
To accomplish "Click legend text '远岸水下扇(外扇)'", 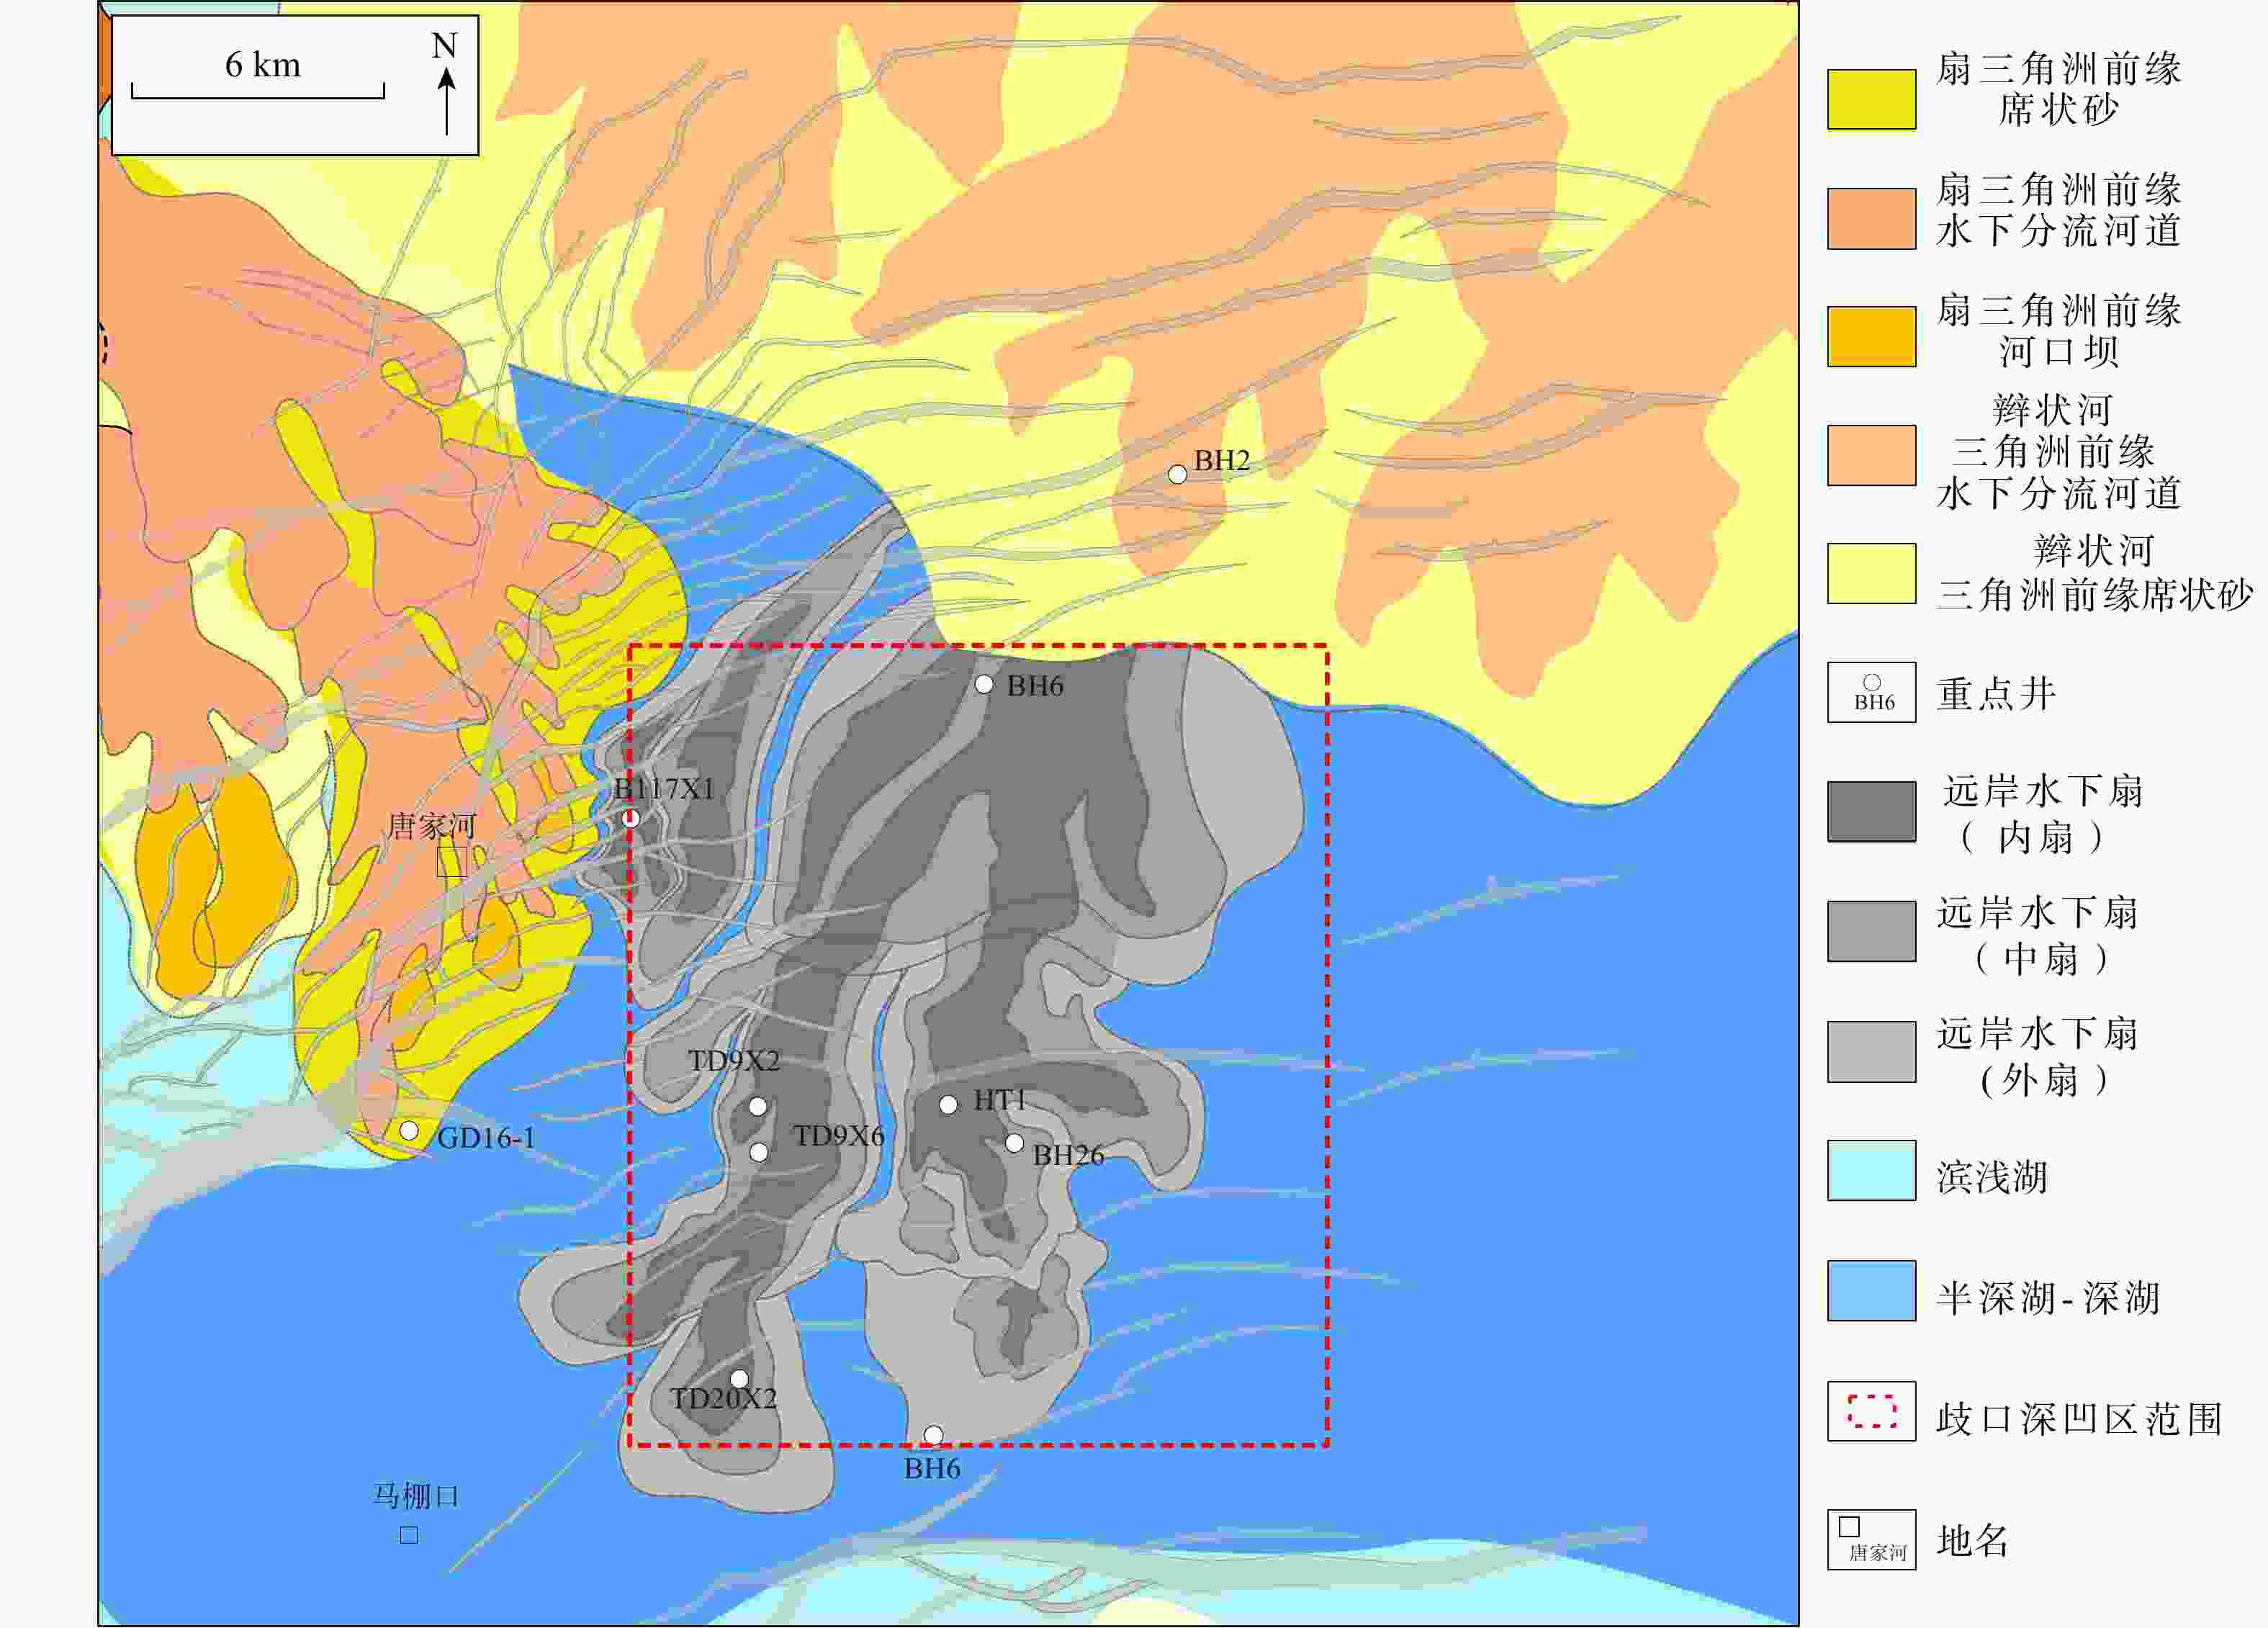I will coord(2038,1056).
